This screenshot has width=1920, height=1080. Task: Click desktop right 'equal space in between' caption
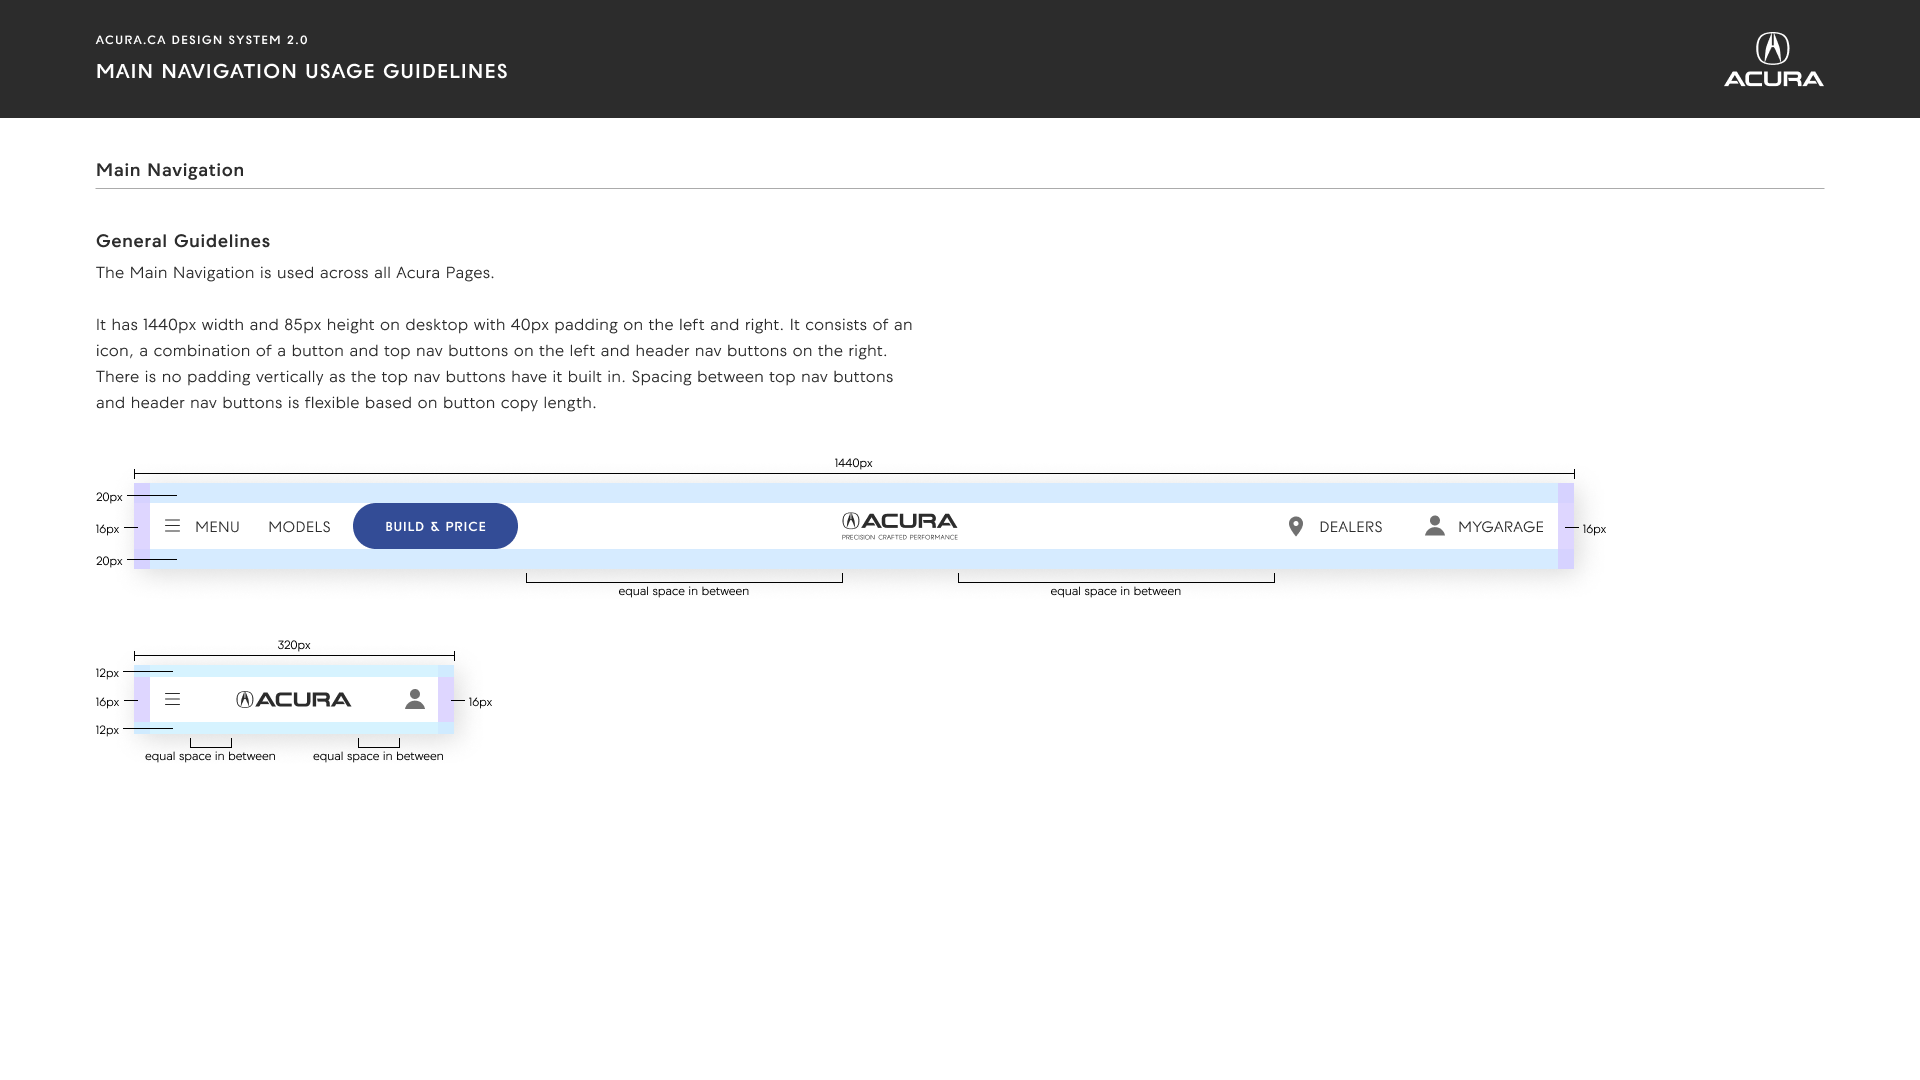pos(1116,591)
